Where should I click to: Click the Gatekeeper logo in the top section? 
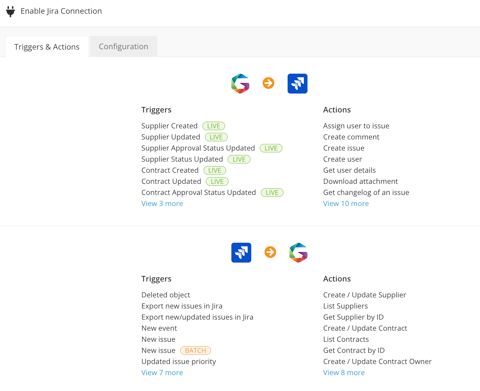click(x=240, y=83)
